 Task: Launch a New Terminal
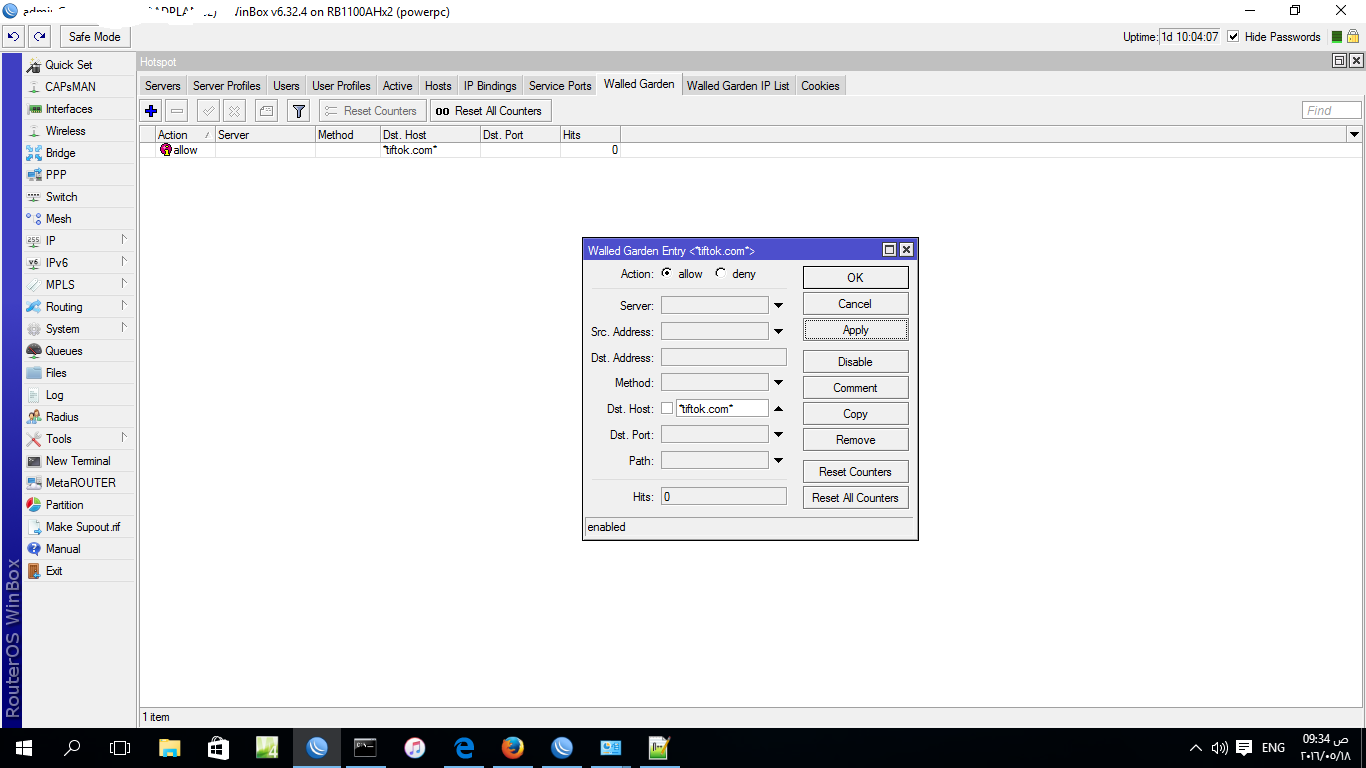pos(79,461)
